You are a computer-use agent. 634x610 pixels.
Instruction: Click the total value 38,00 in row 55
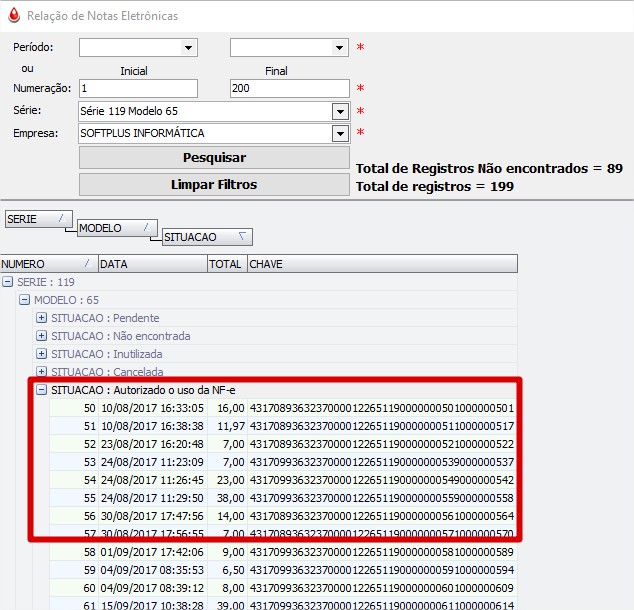click(231, 498)
